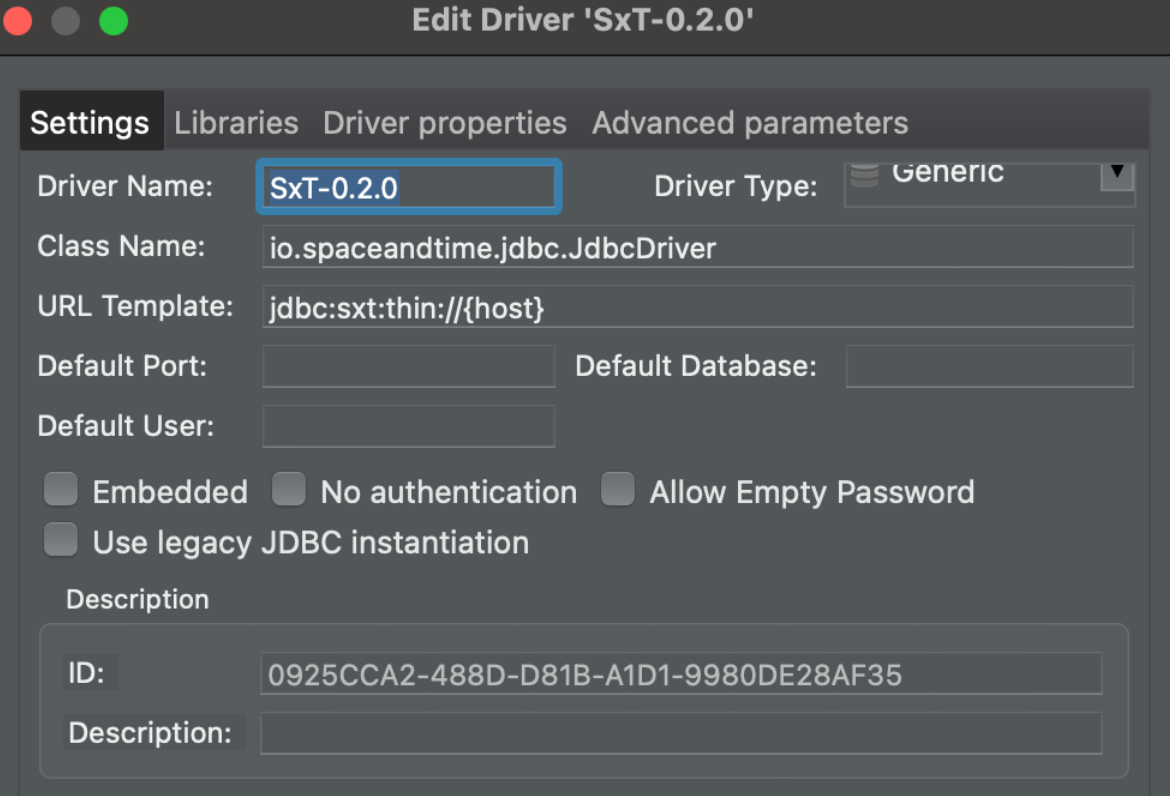1170x796 pixels.
Task: Open the Driver properties tab
Action: pyautogui.click(x=445, y=123)
